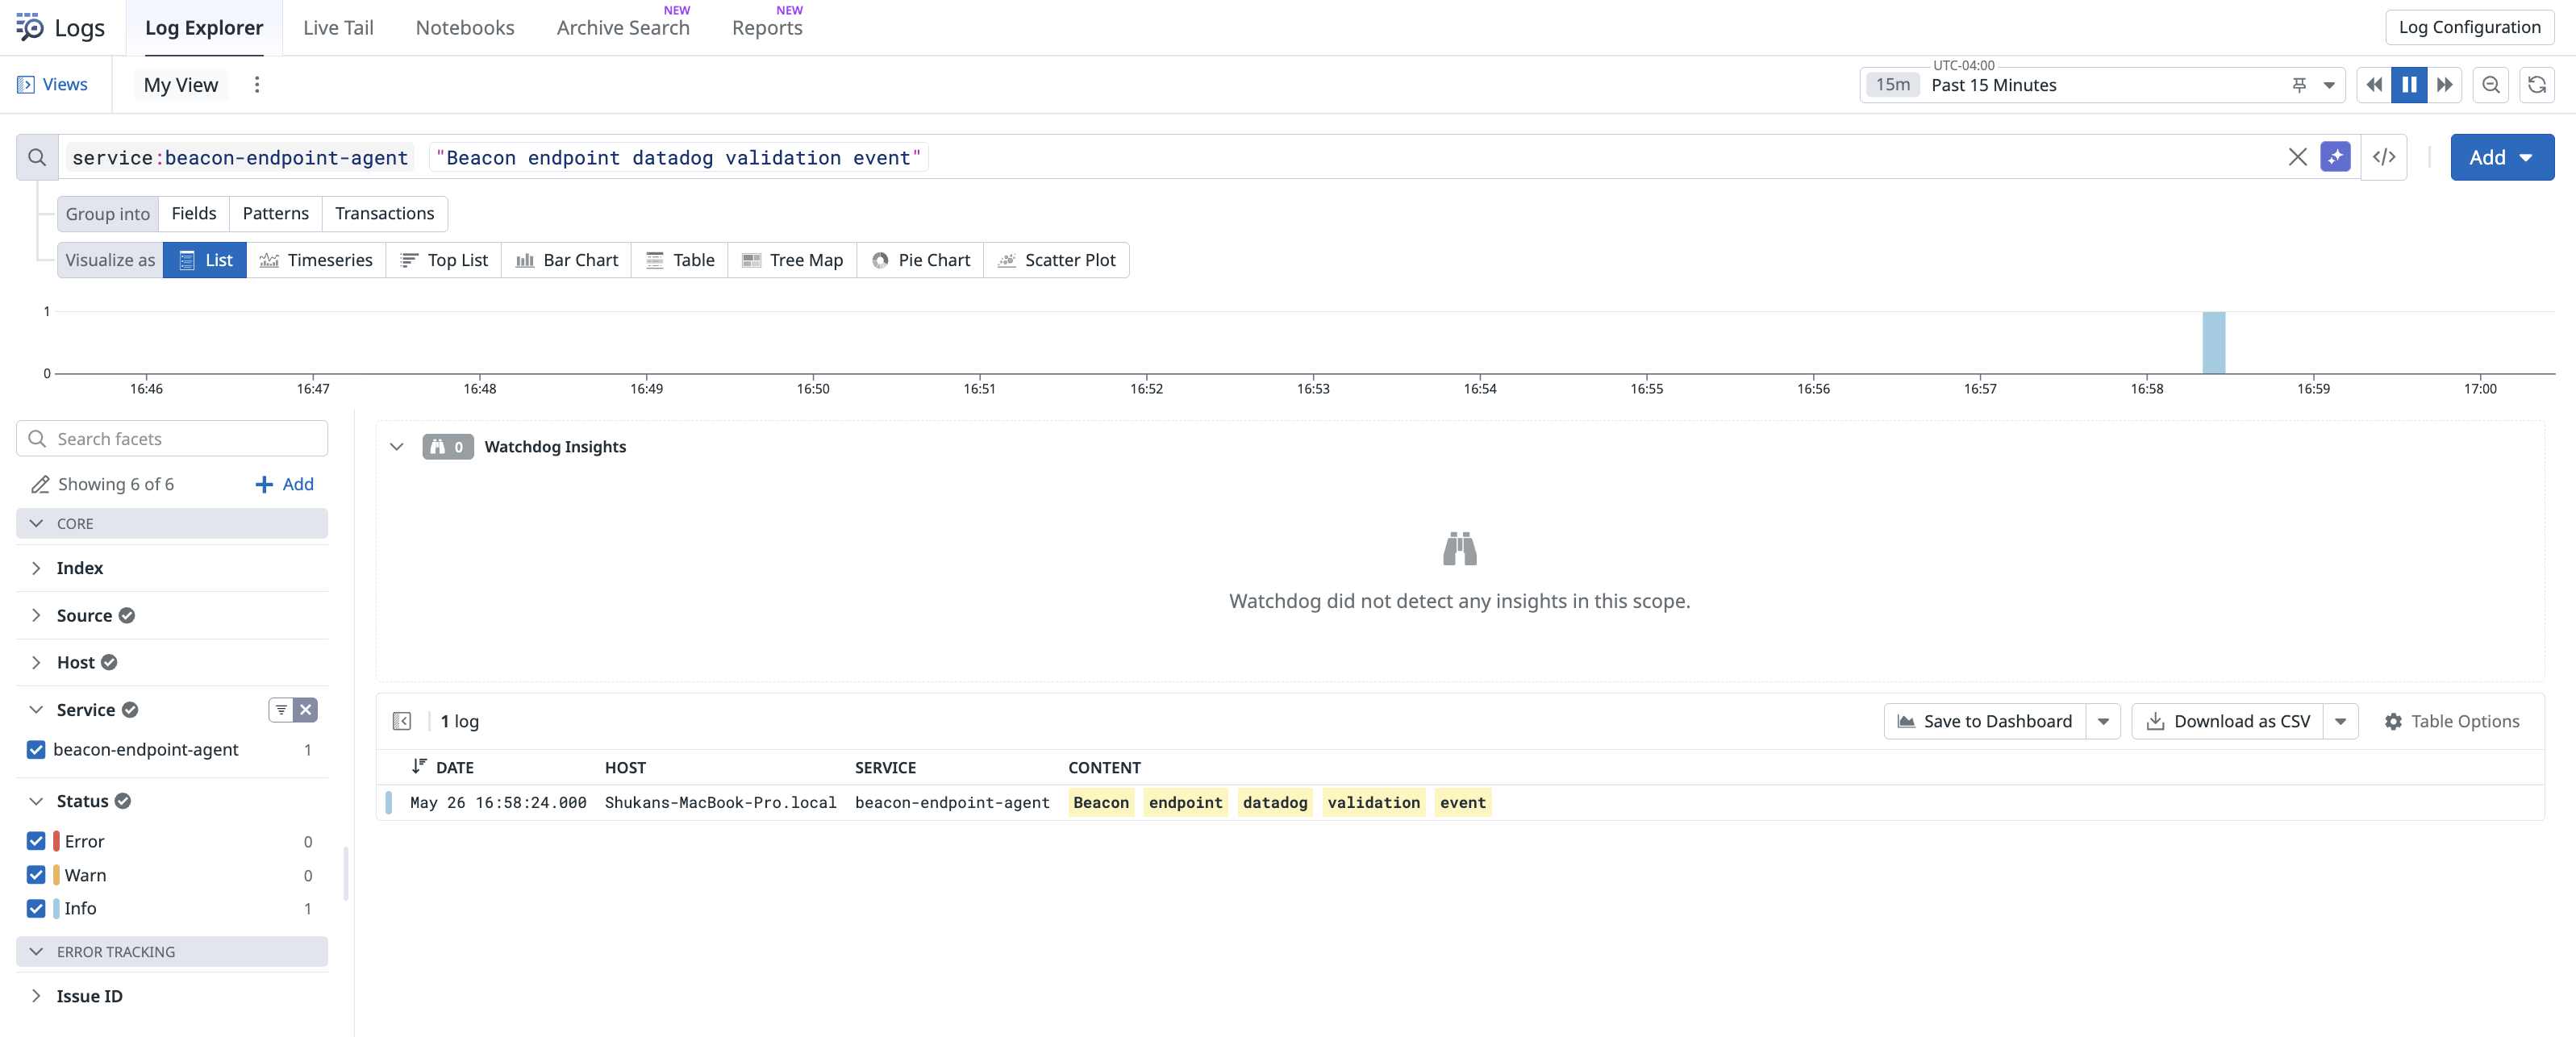
Task: Collapse the Watchdog Insights section
Action: click(397, 447)
